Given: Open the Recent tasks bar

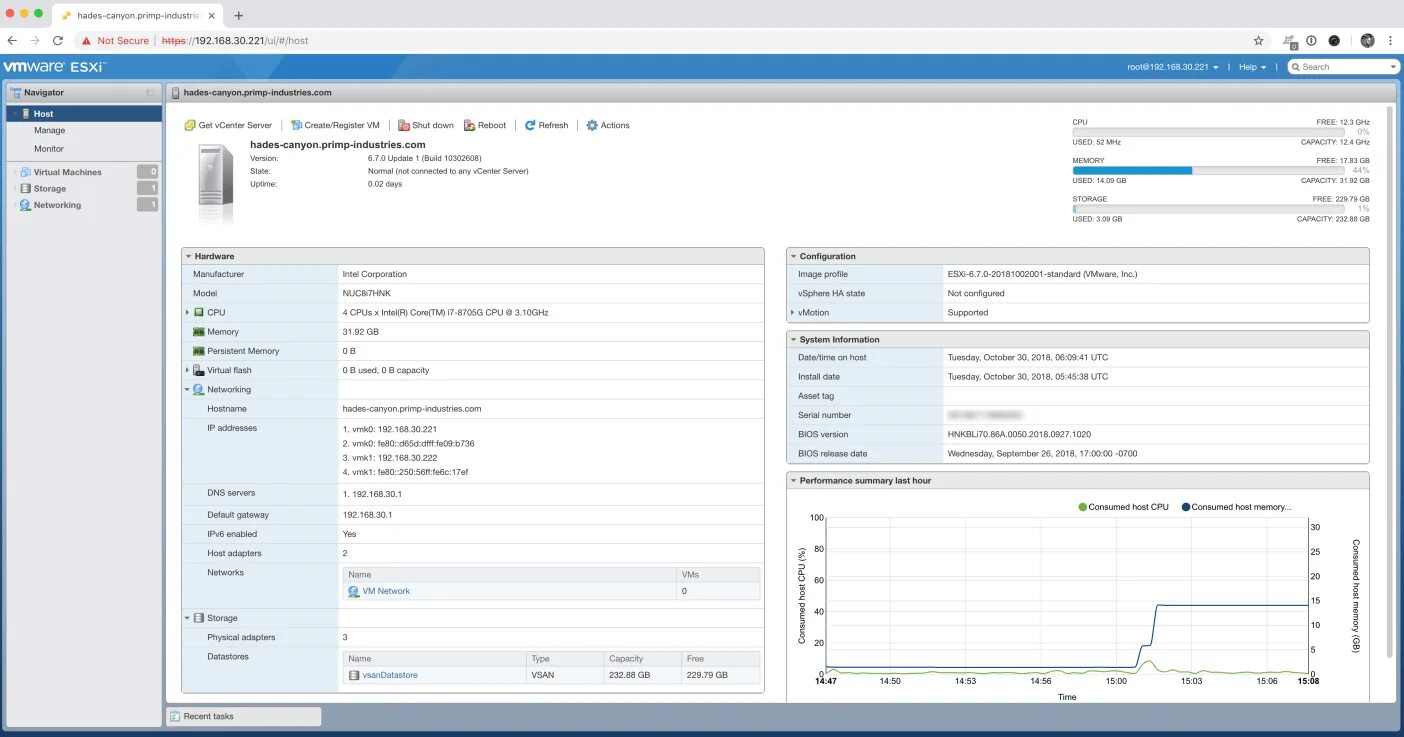Looking at the screenshot, I should pos(244,716).
